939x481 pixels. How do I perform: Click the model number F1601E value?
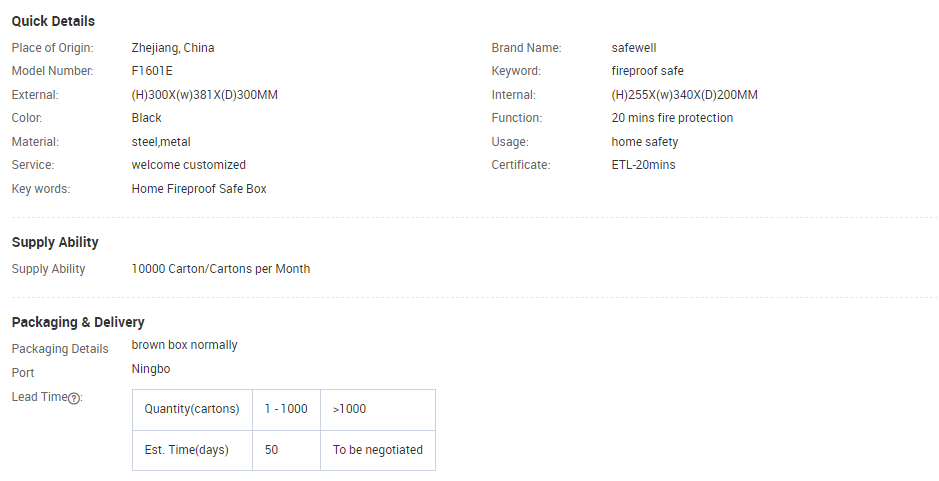(152, 71)
